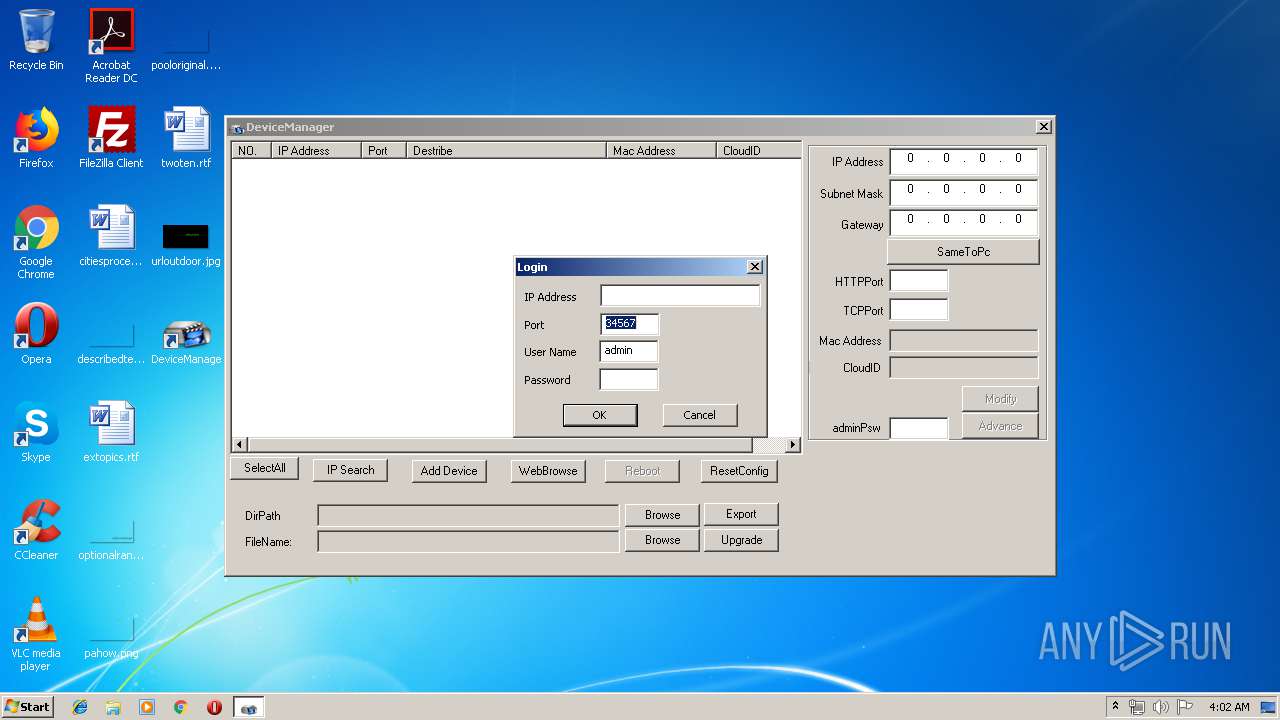Launch the Opera desktop shortcut
The width and height of the screenshot is (1280, 720).
pos(36,334)
